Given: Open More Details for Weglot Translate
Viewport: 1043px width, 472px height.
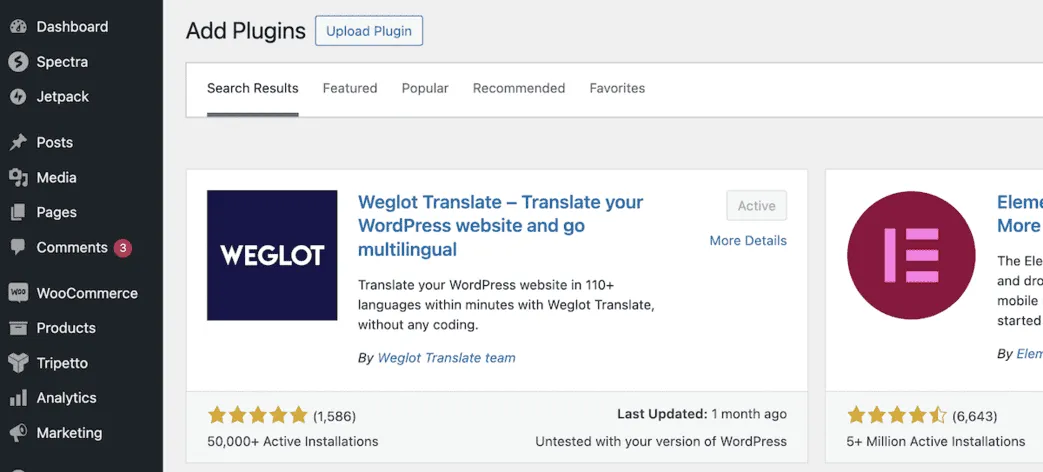Looking at the screenshot, I should tap(748, 241).
